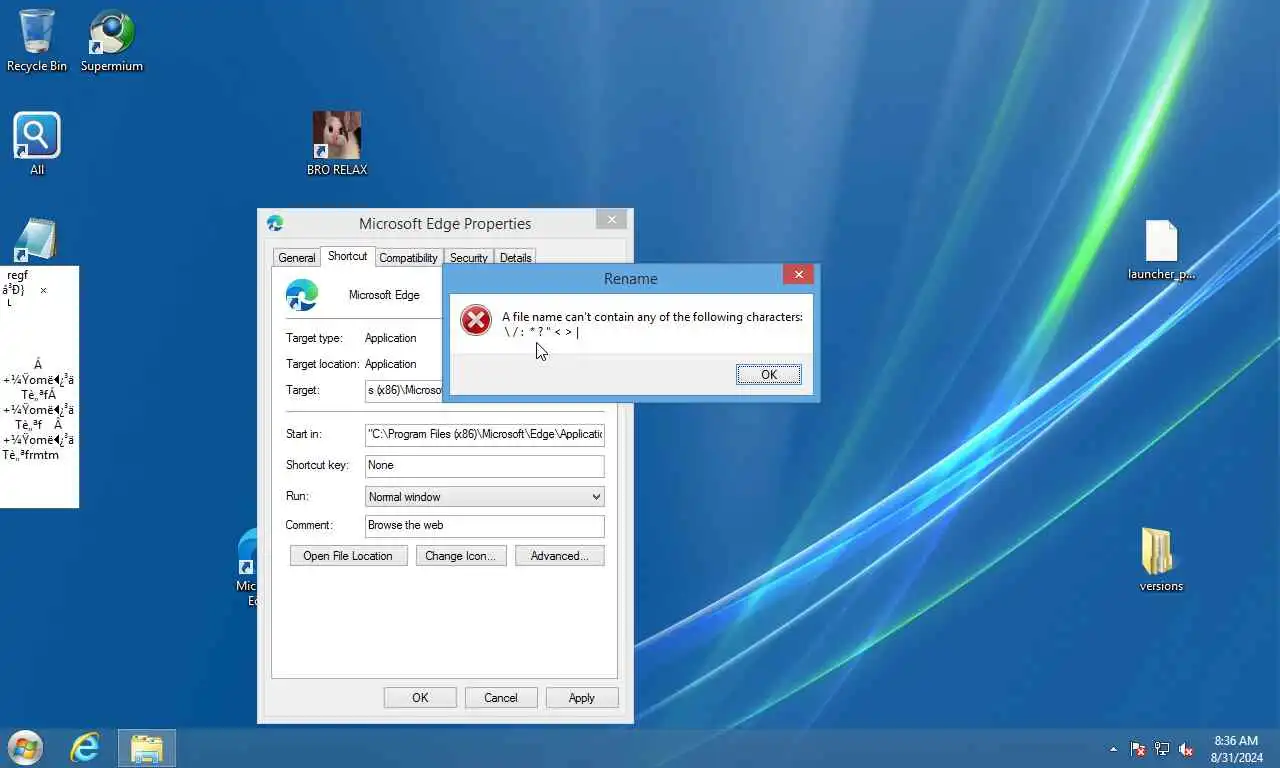
Task: Click the Target input field
Action: click(x=404, y=390)
